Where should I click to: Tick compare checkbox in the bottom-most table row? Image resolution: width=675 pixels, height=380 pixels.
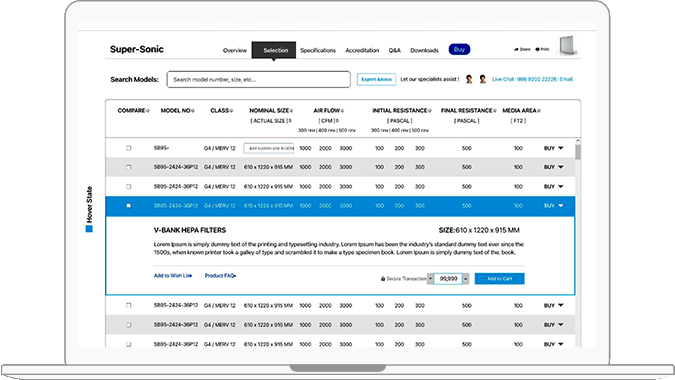point(128,344)
